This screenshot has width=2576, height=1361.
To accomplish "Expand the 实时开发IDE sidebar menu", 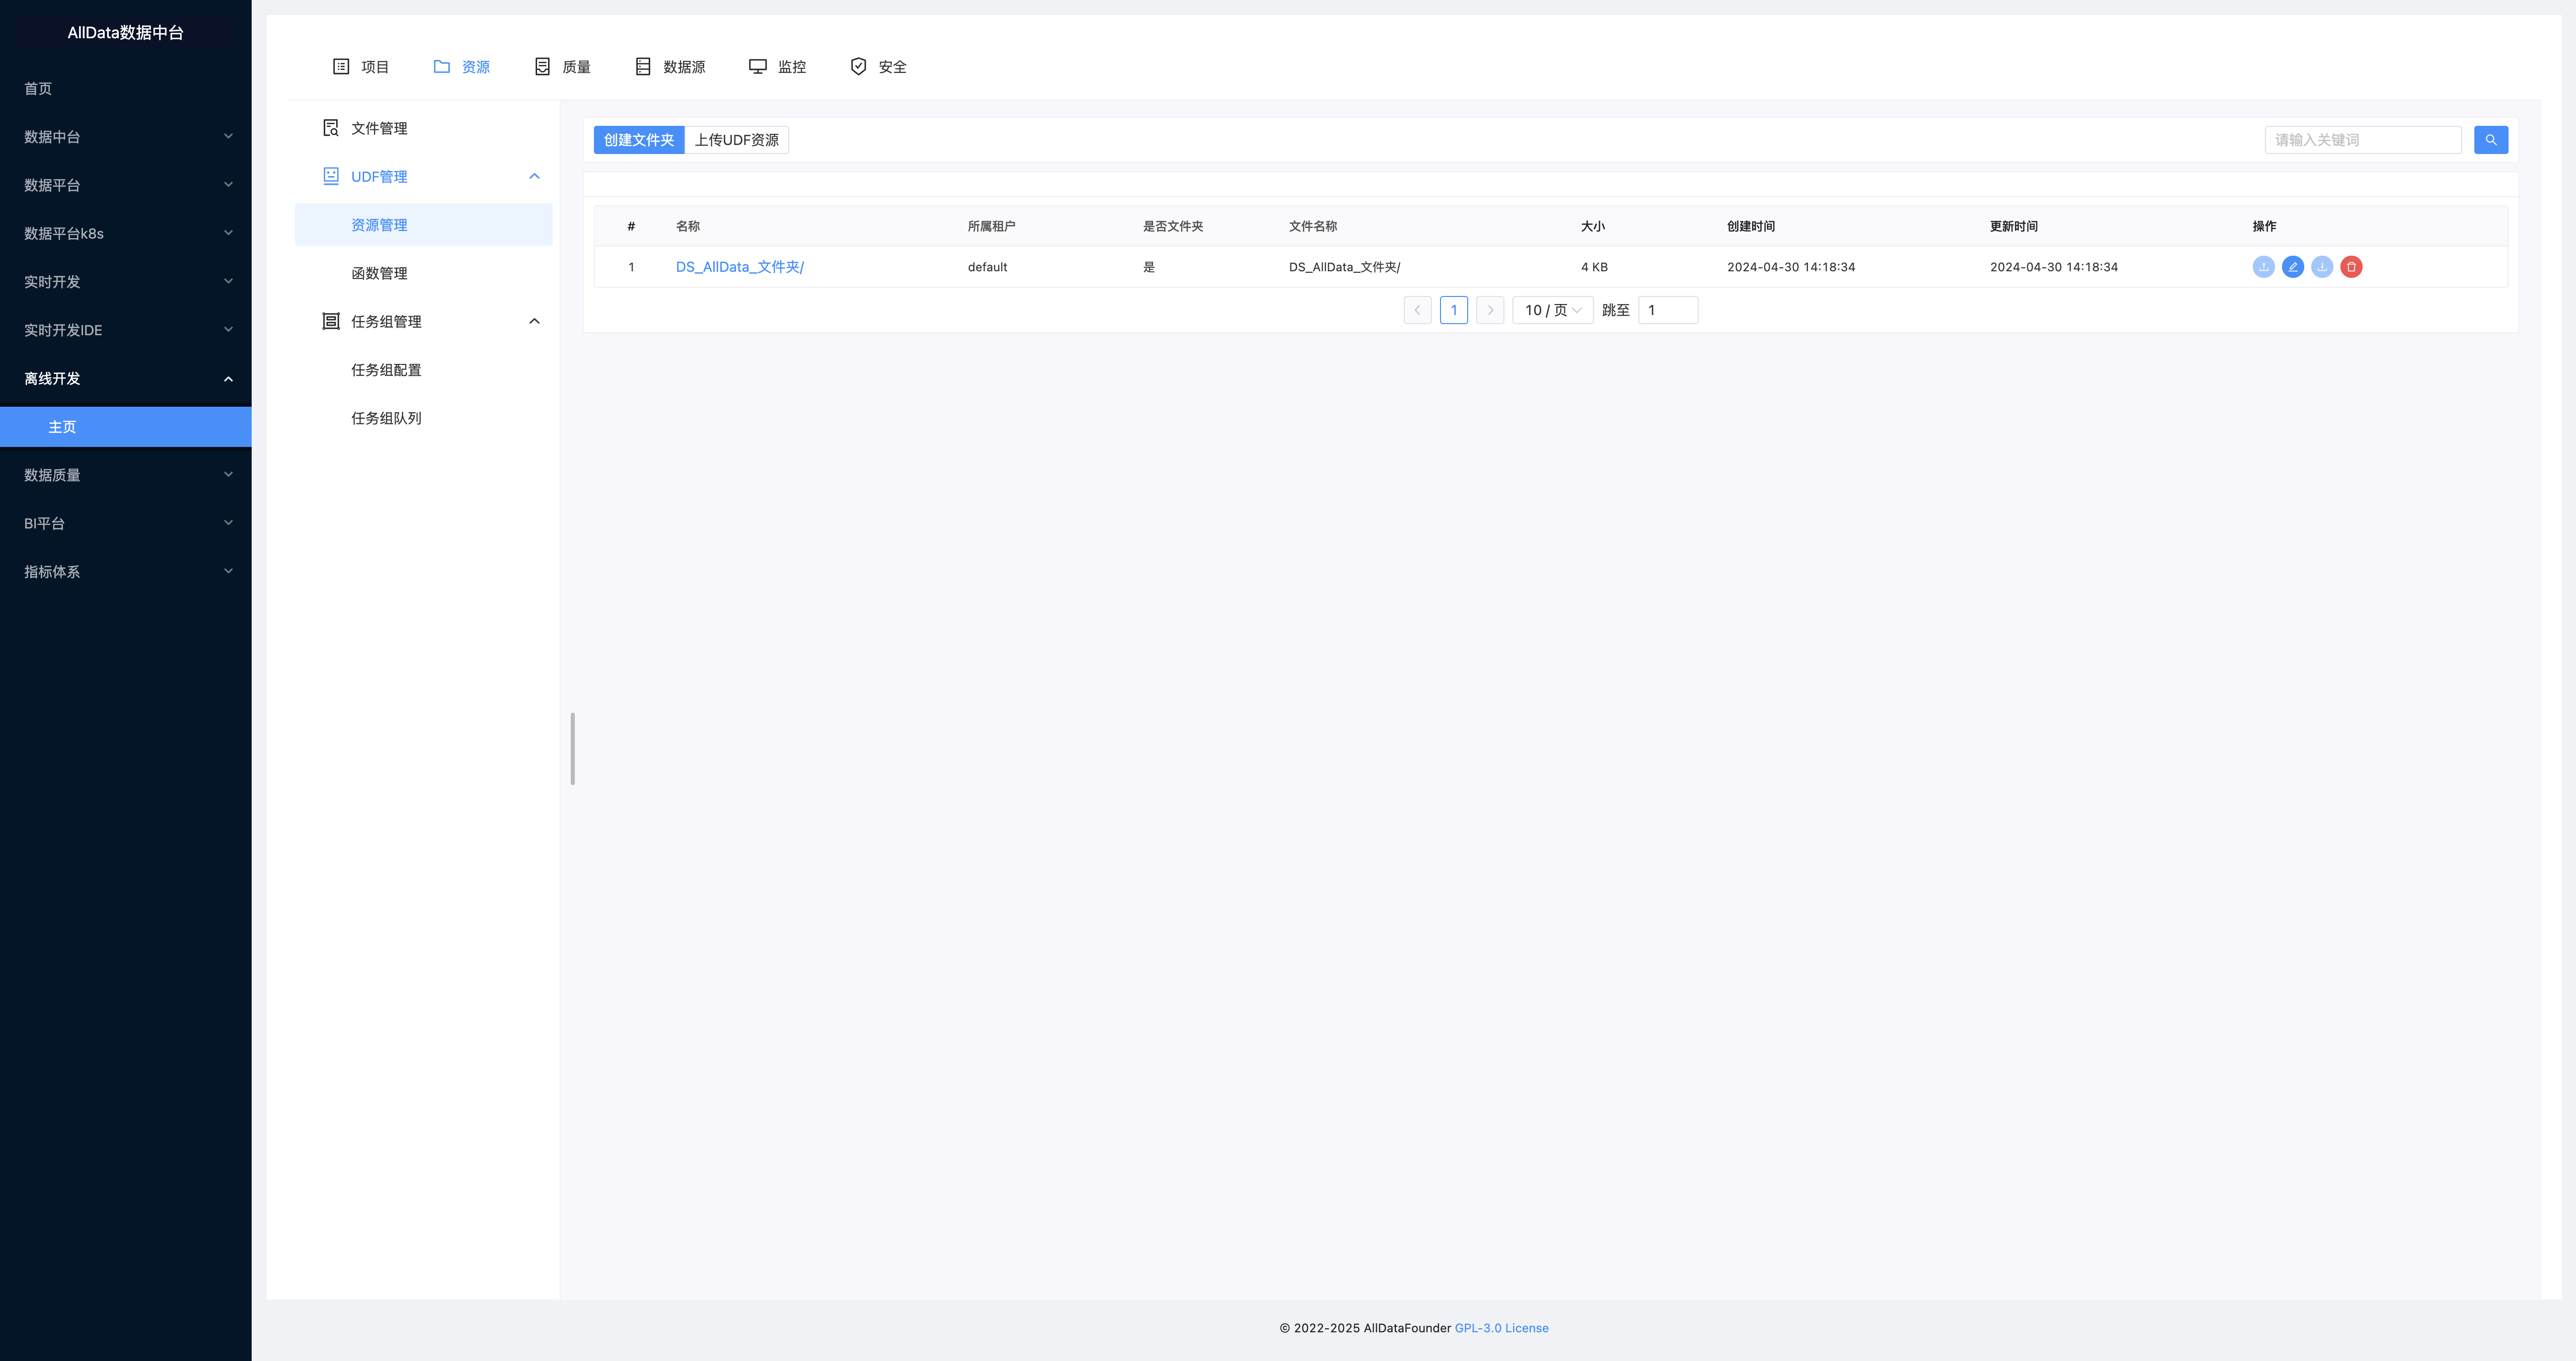I will (126, 330).
